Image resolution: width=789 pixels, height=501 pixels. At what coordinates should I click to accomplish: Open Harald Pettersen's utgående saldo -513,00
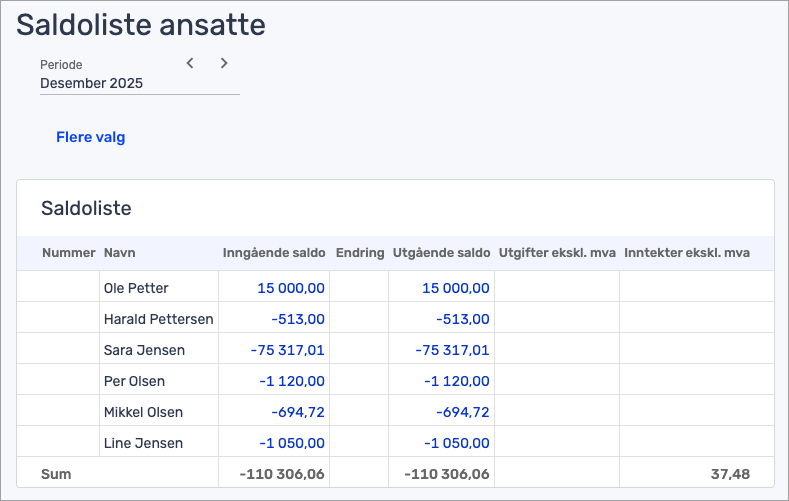[x=462, y=319]
